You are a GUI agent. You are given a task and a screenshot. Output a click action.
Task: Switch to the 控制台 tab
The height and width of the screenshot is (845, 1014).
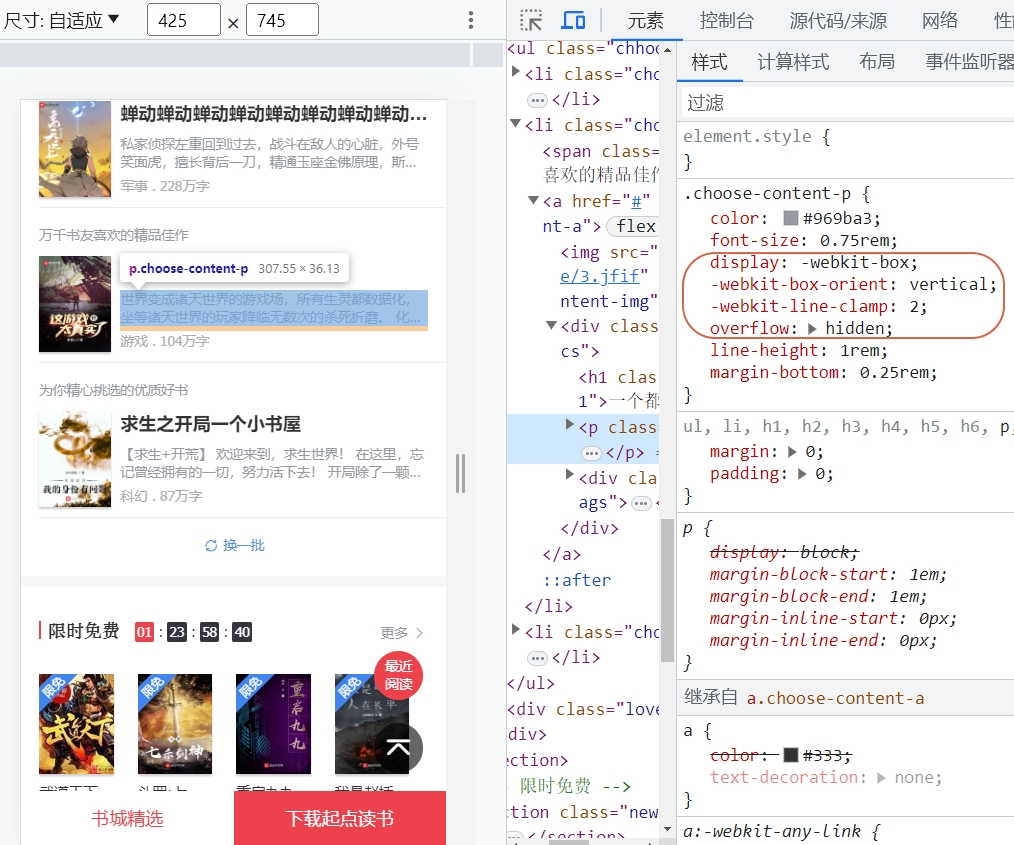coord(727,21)
